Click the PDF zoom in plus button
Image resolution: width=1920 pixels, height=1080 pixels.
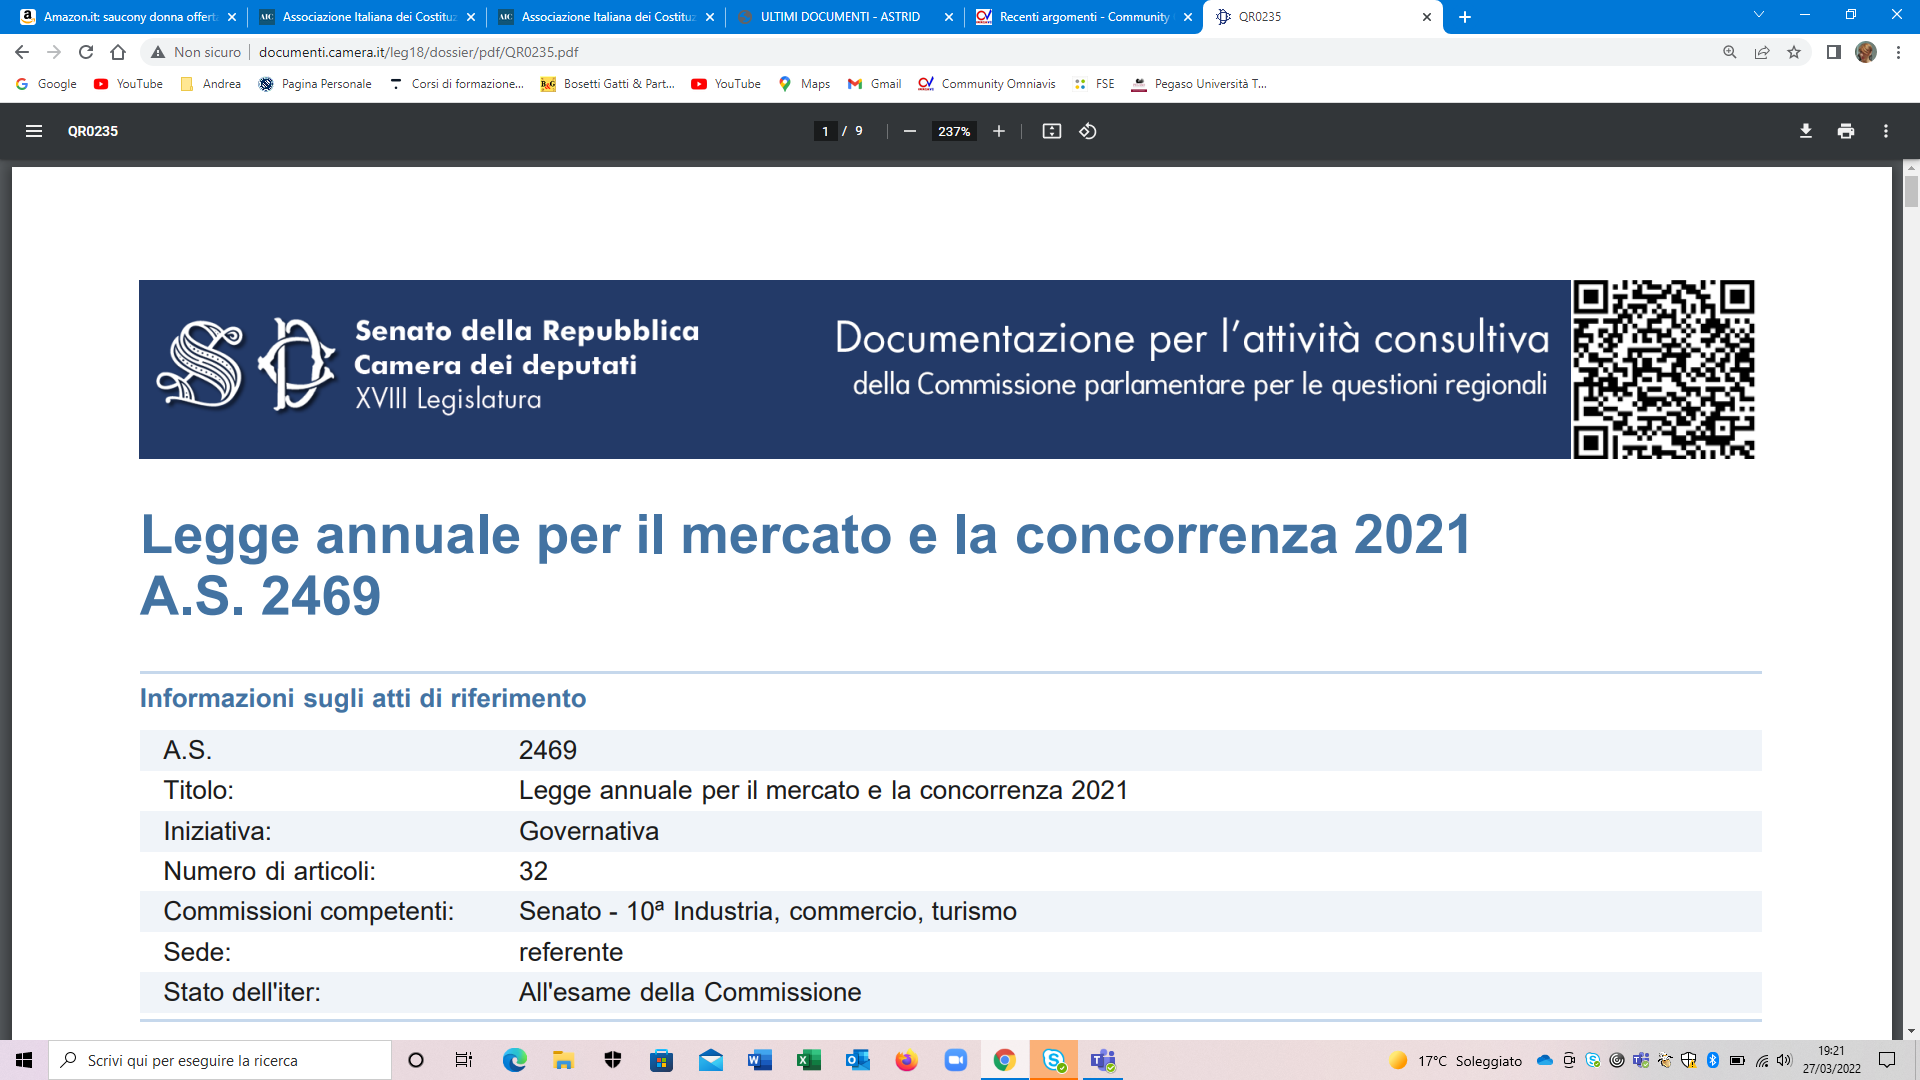point(998,131)
